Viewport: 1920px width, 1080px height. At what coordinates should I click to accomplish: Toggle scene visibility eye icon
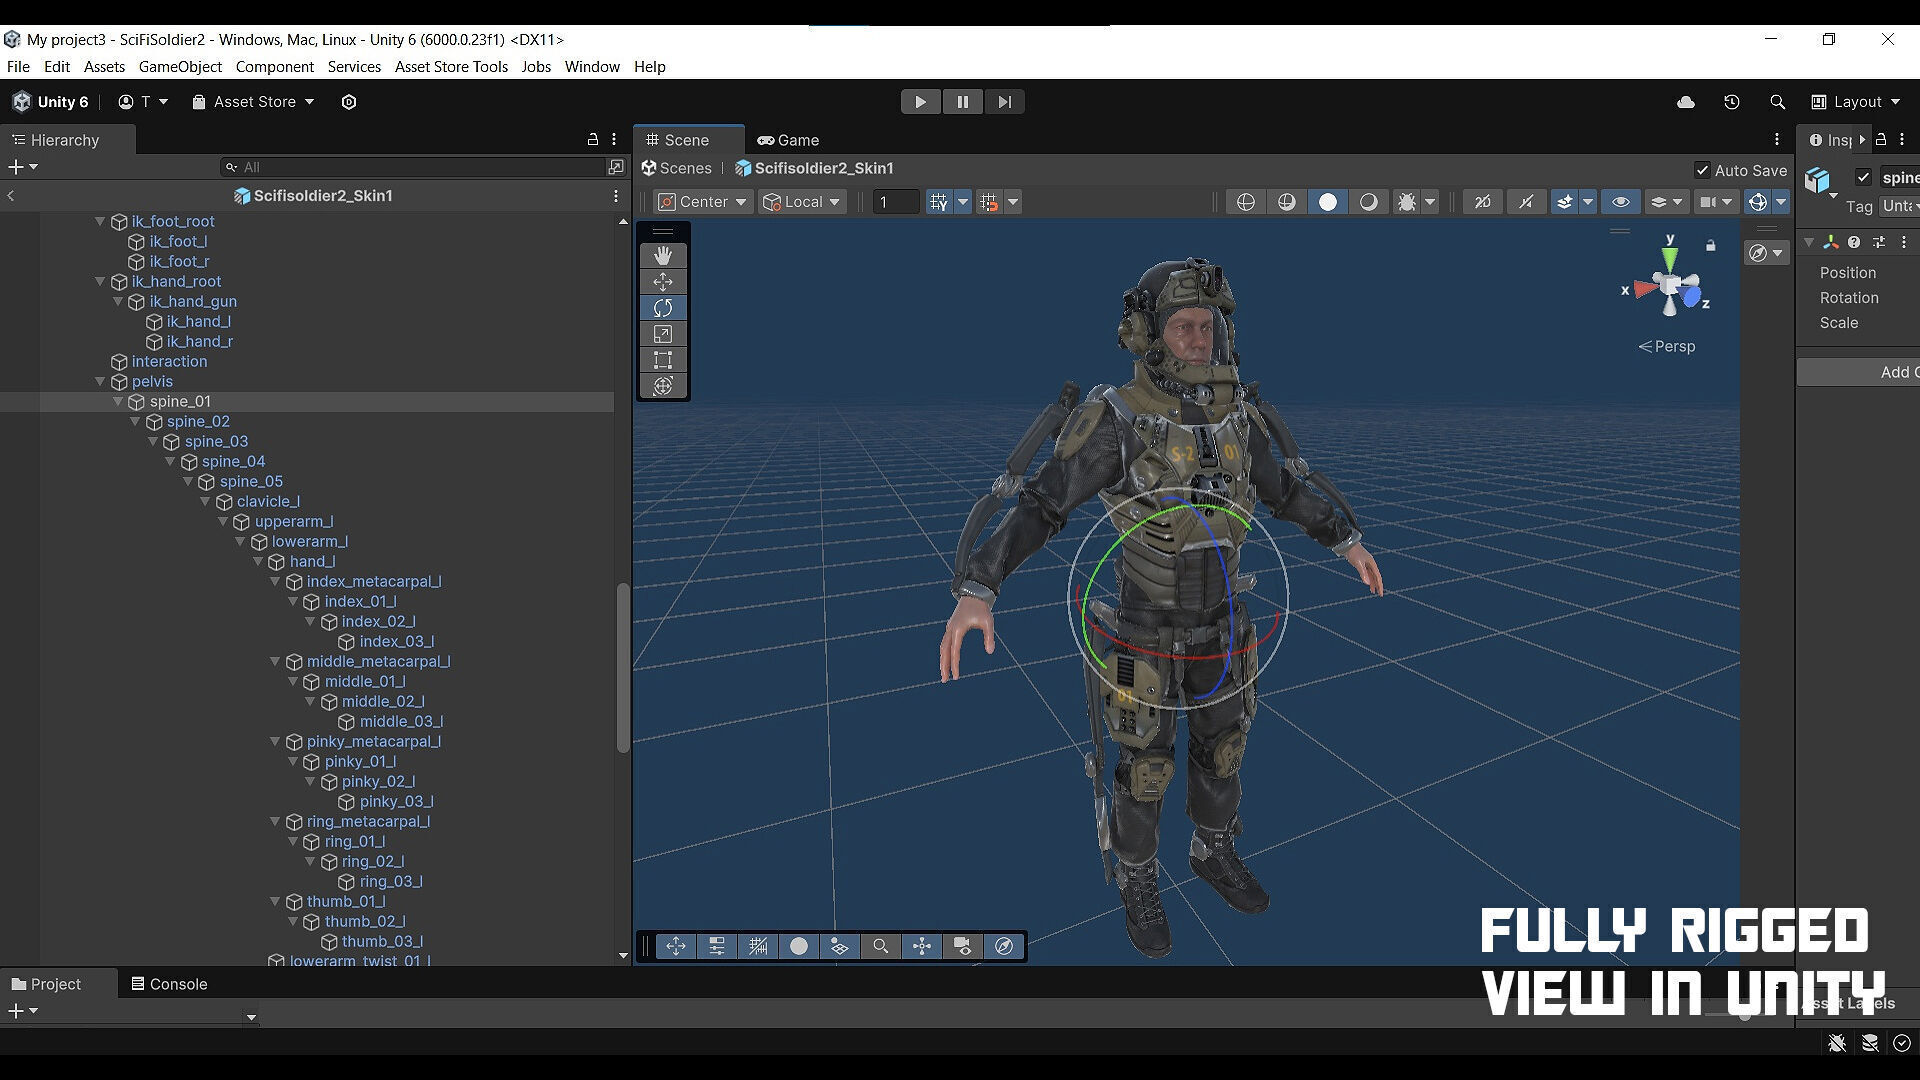pyautogui.click(x=1621, y=202)
